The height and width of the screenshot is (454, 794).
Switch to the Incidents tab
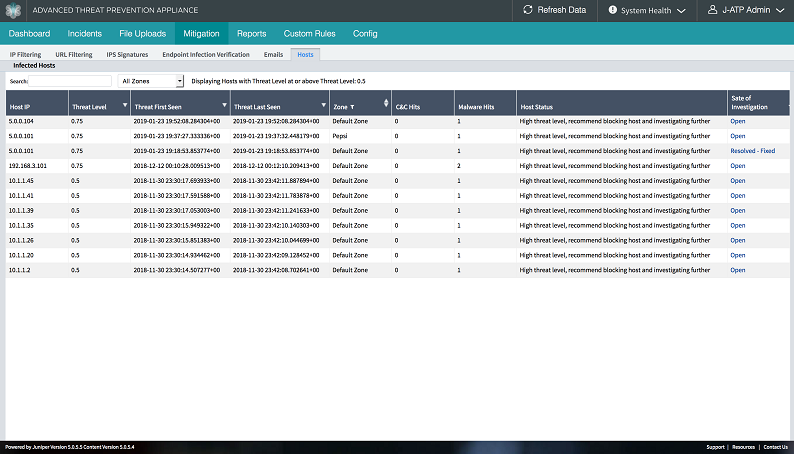tap(85, 34)
